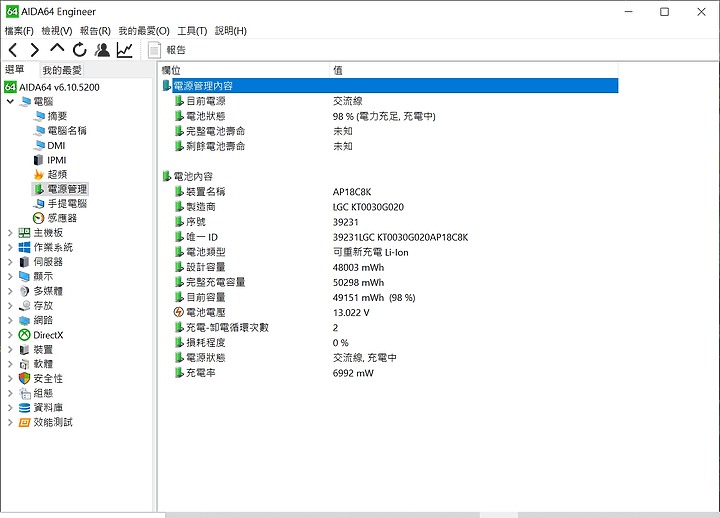Expand the 多媒體 tree node
This screenshot has height=518, width=720.
(x=10, y=291)
